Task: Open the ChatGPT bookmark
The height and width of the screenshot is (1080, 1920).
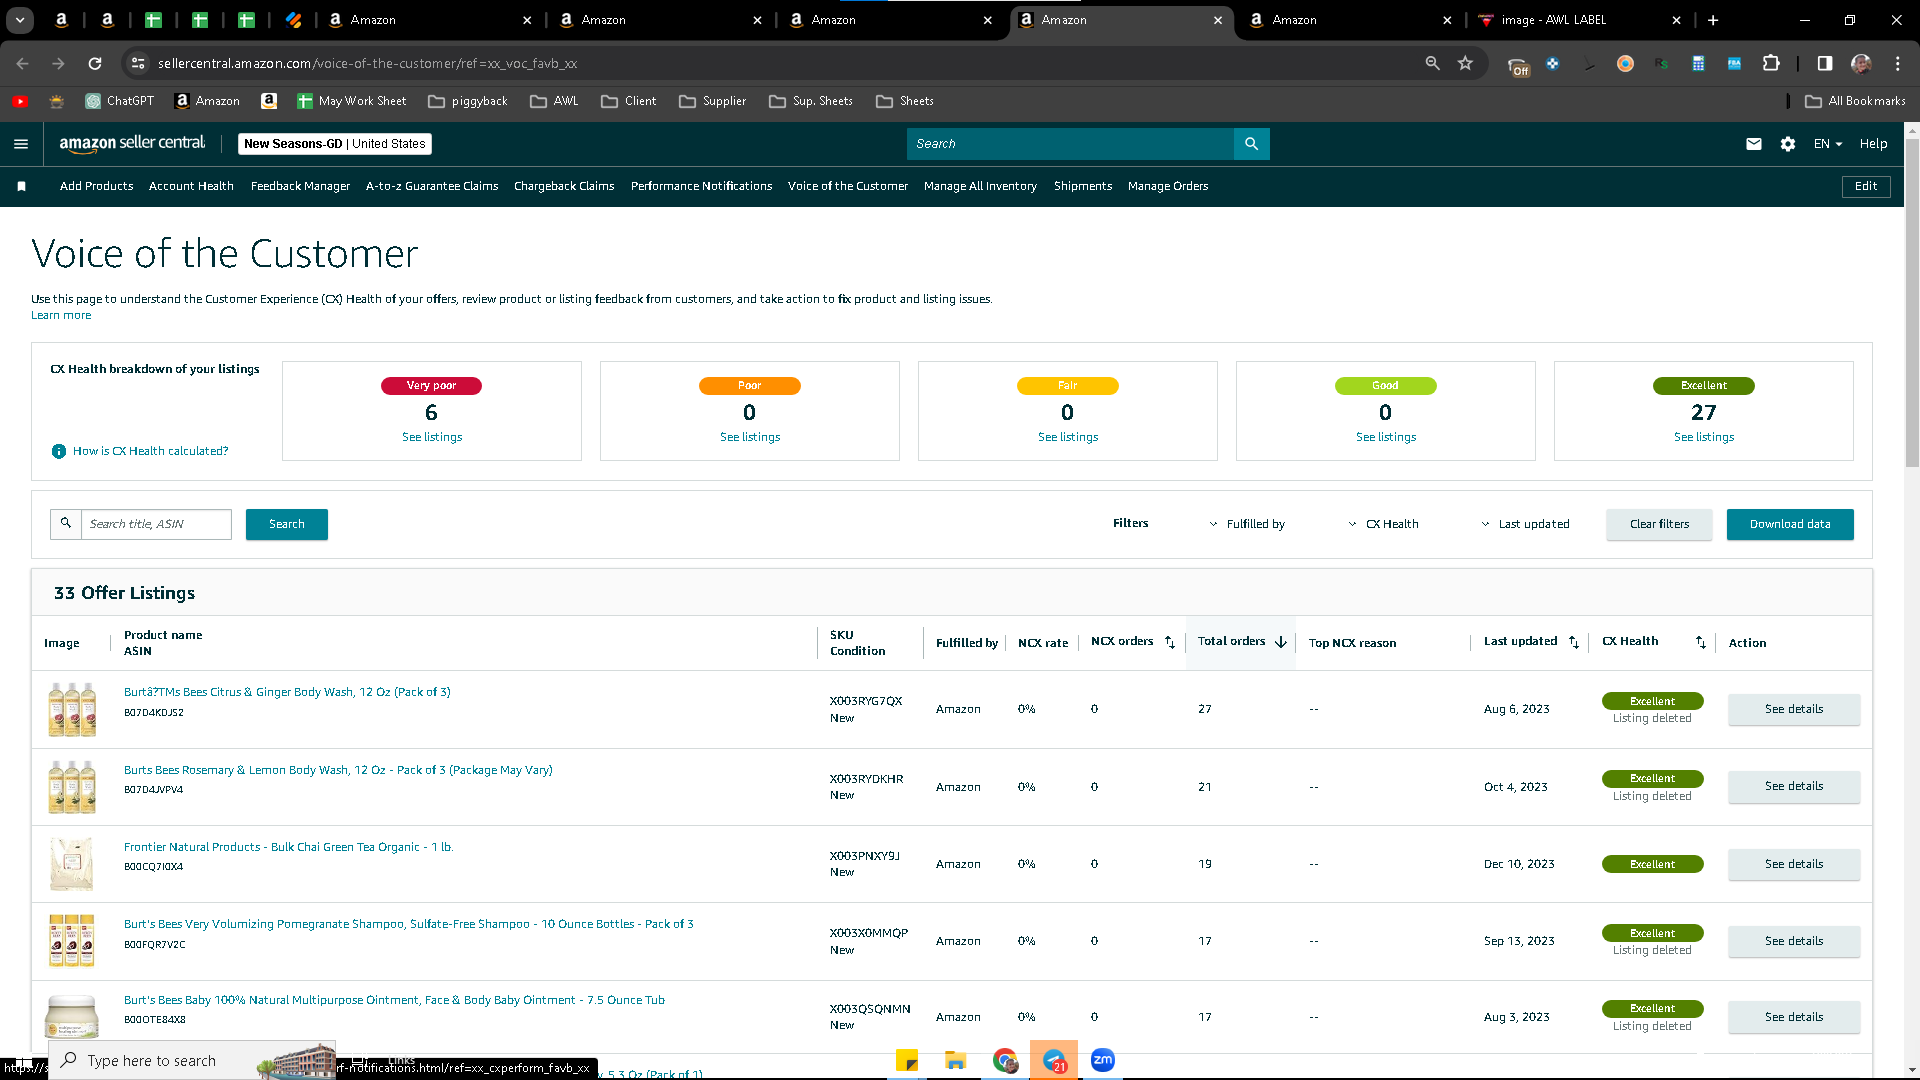Action: pos(120,101)
